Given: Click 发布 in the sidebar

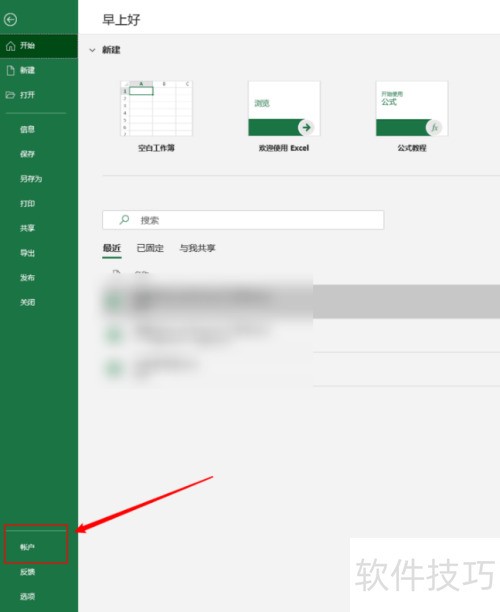Looking at the screenshot, I should pos(27,278).
